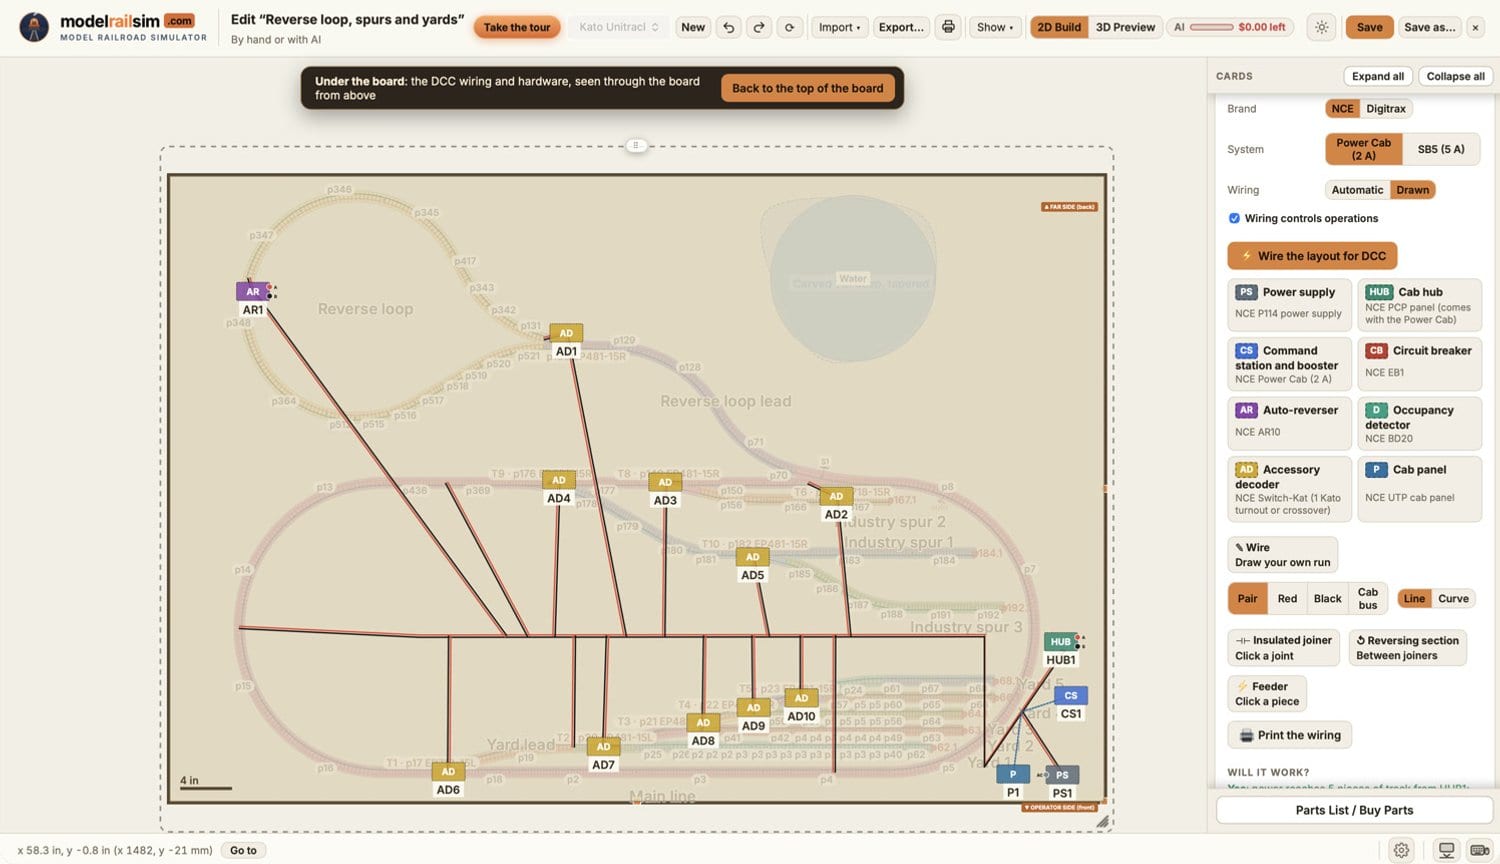The height and width of the screenshot is (864, 1500).
Task: Select Digitrax brand option
Action: (x=1386, y=109)
